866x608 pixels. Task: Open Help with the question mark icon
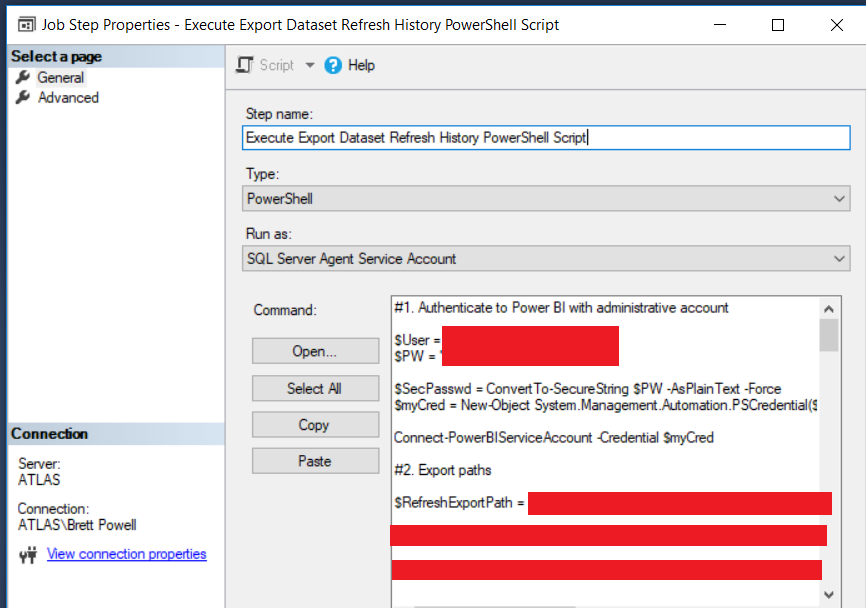click(x=333, y=65)
